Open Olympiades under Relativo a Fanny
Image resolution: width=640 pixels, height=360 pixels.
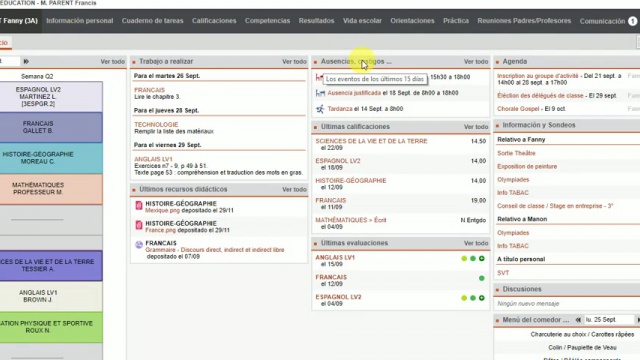point(513,180)
